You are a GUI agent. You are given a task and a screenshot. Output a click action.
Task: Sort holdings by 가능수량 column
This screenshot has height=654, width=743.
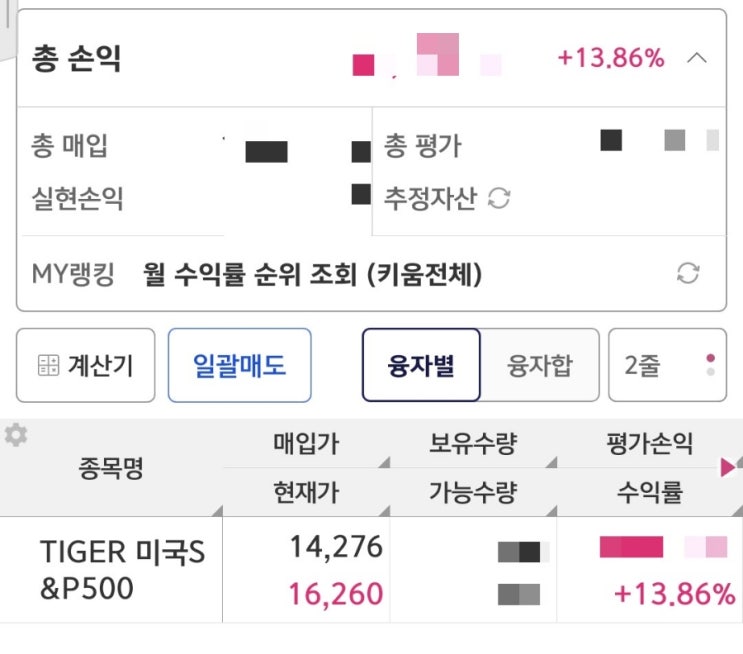473,492
